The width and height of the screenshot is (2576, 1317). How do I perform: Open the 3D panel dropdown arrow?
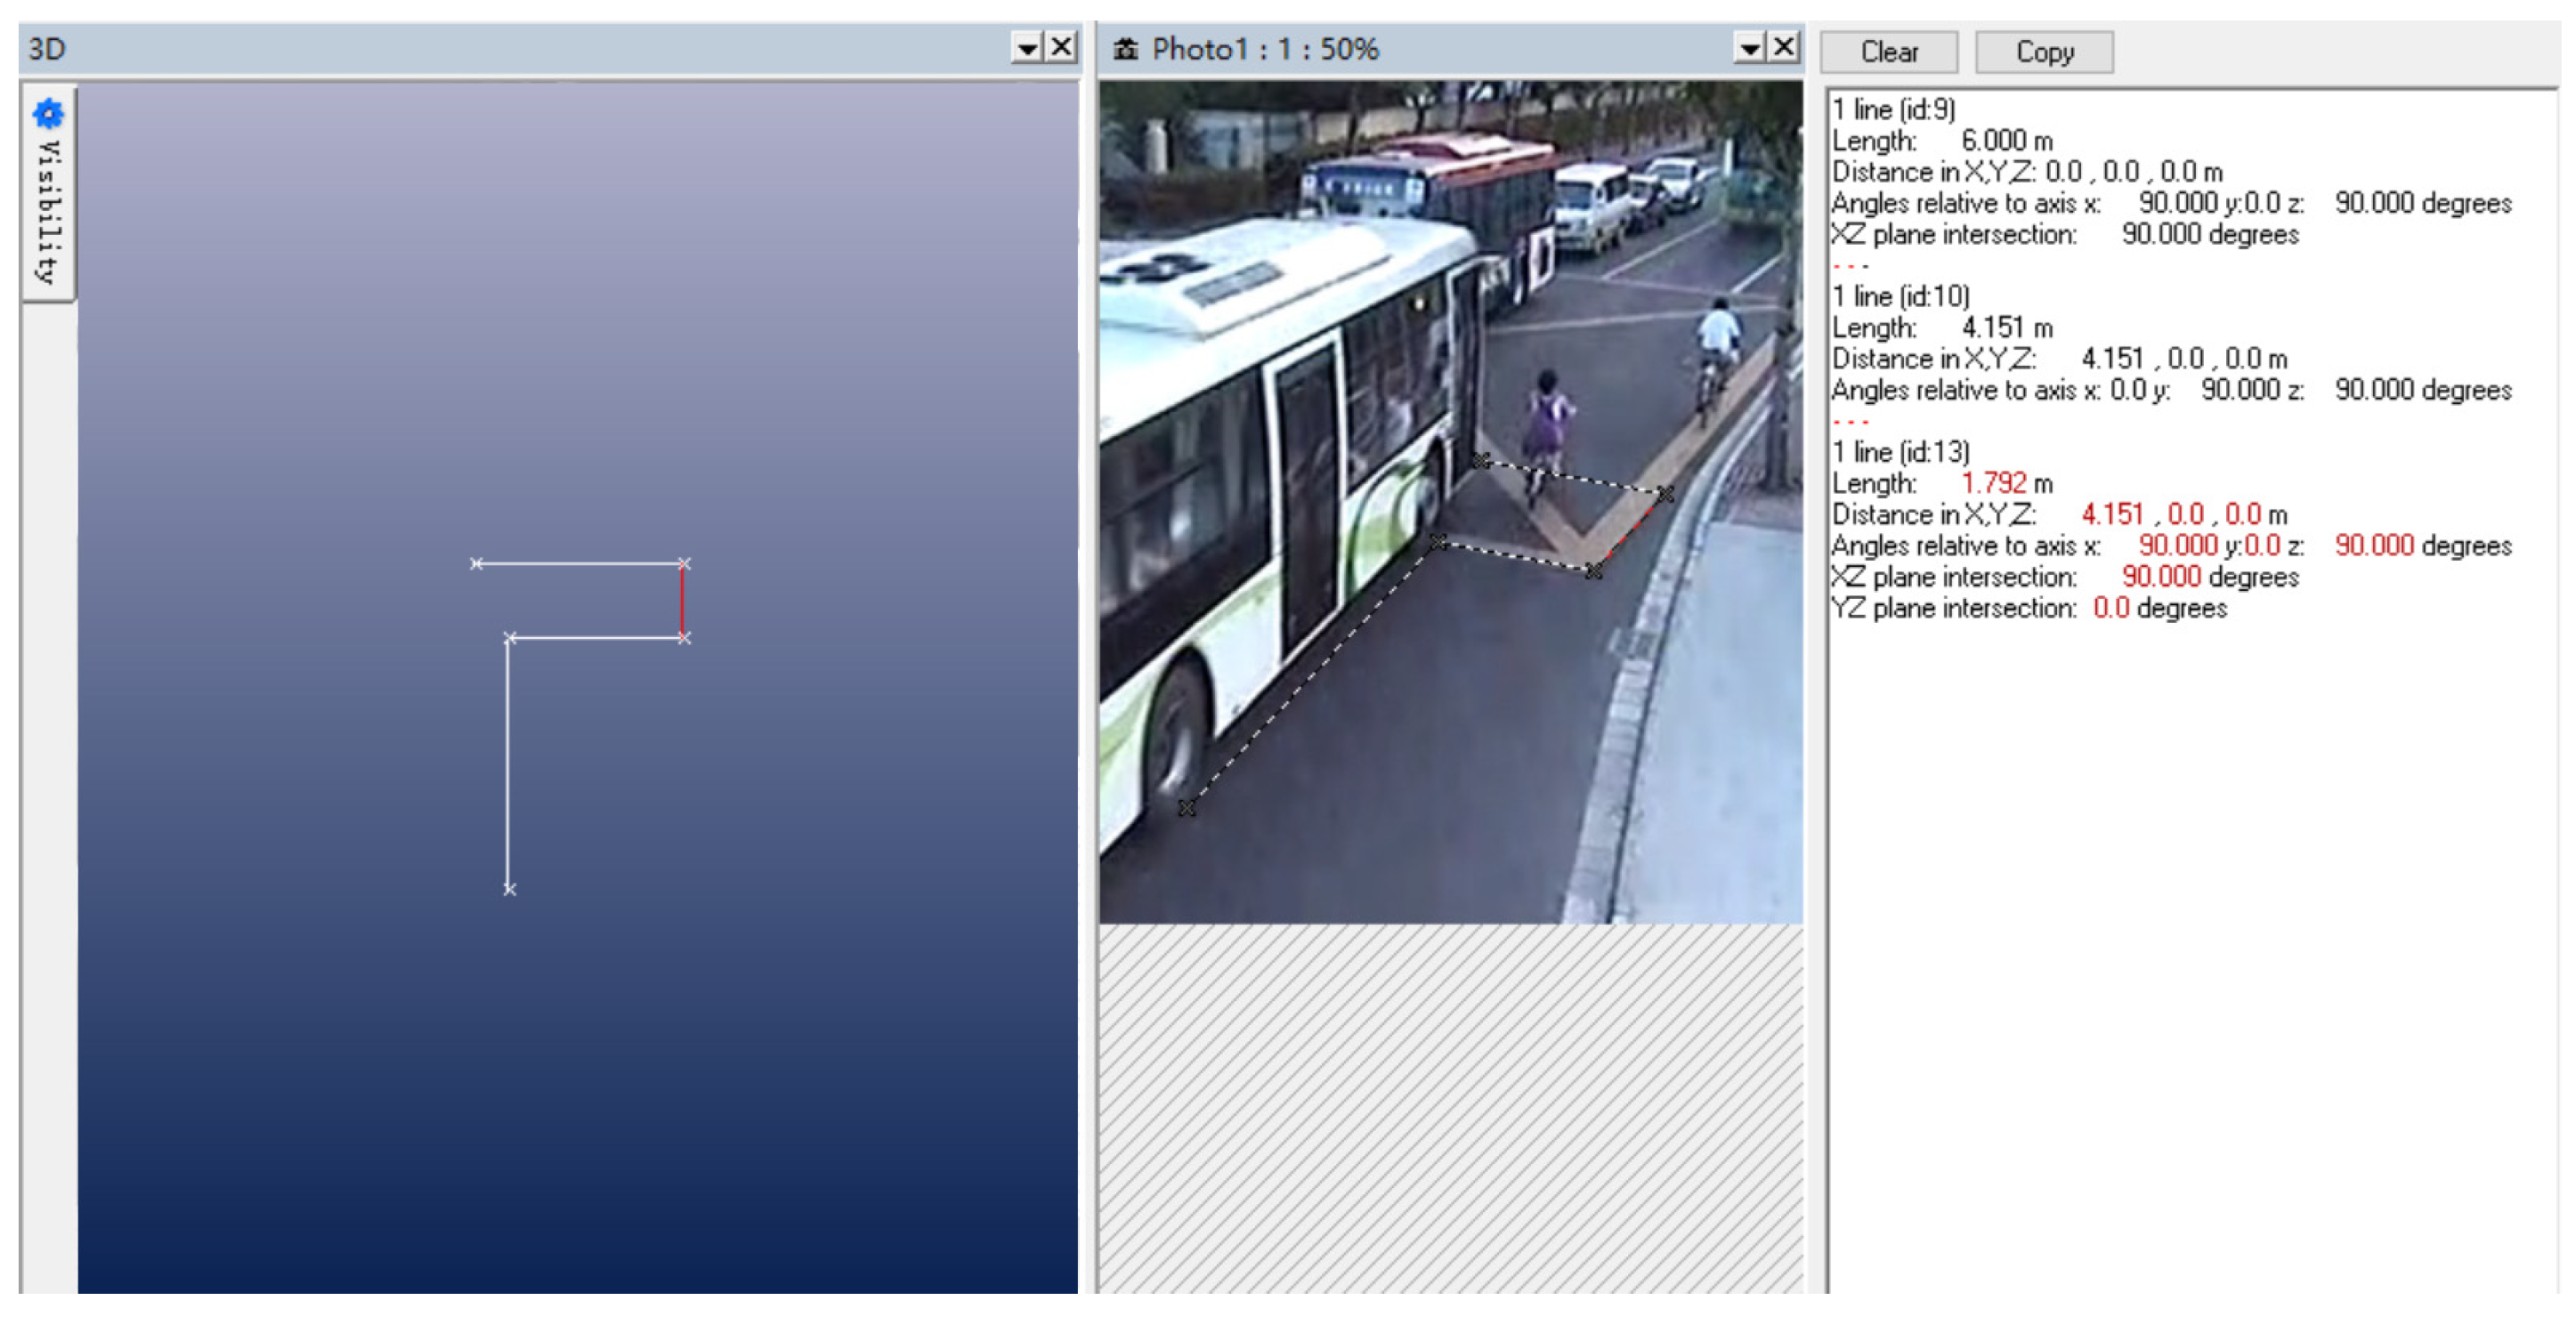click(x=1026, y=47)
